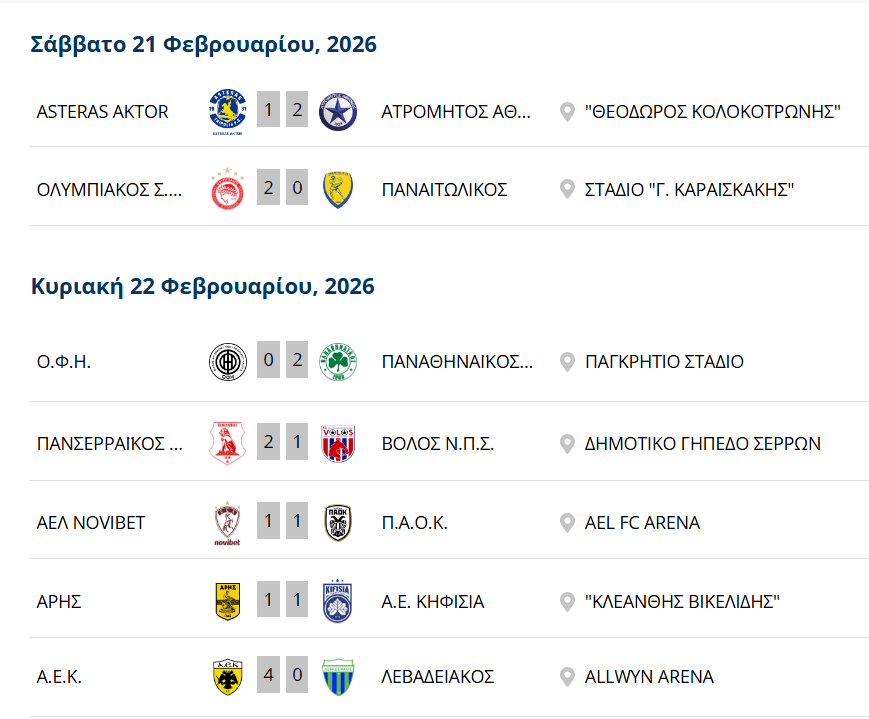Click the AEK yellow eagle logo
The image size is (869, 719).
(227, 677)
